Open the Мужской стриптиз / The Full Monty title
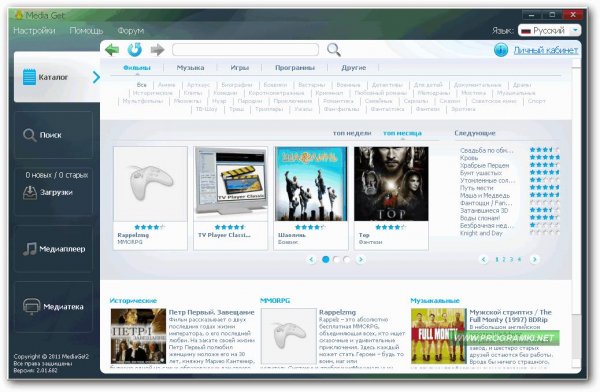The image size is (600, 392). click(510, 316)
